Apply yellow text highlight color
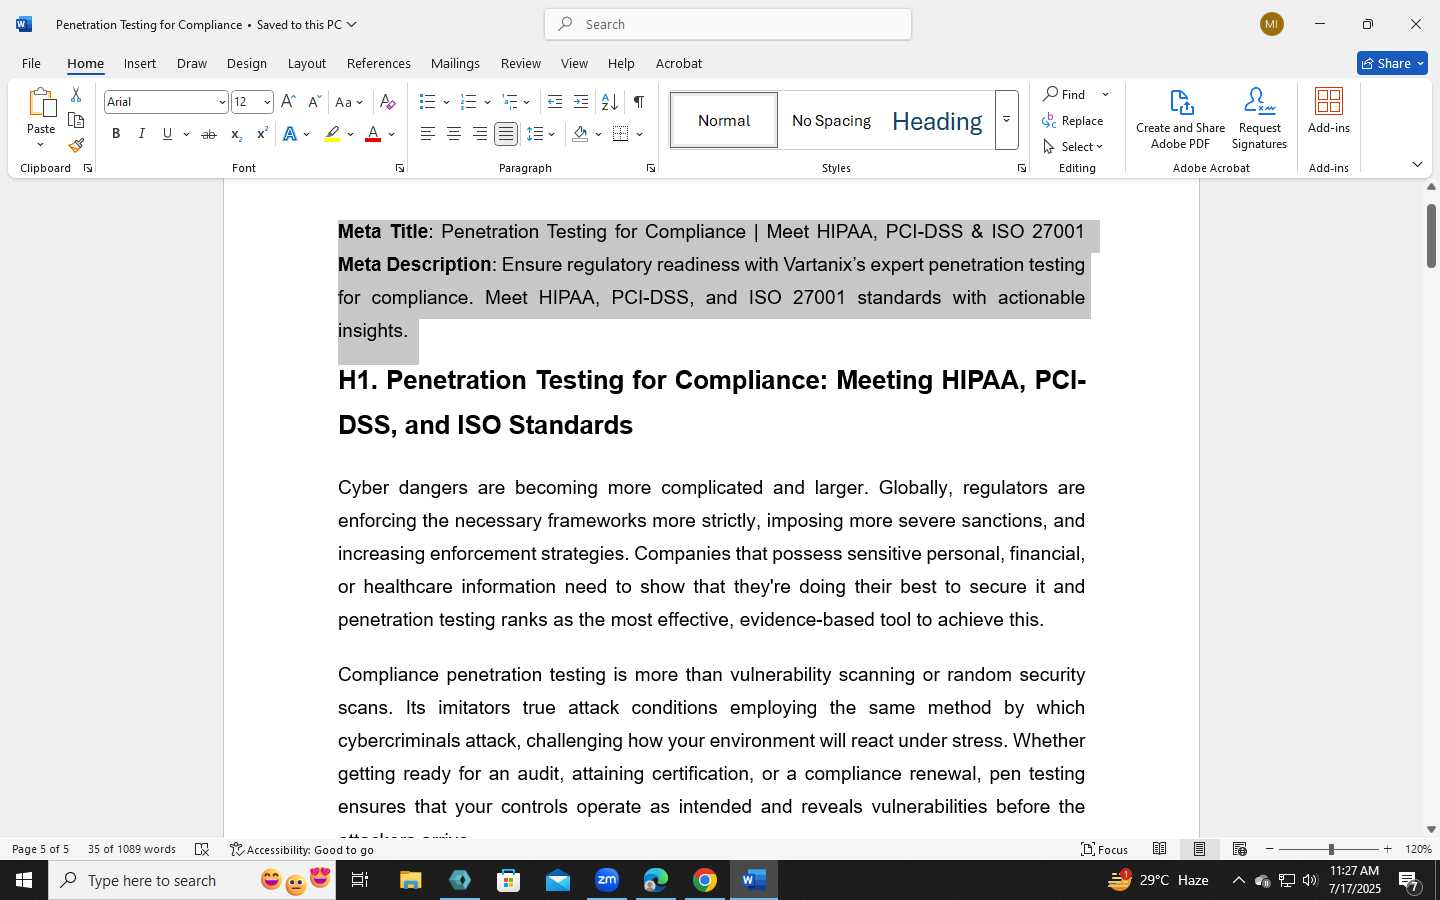This screenshot has height=900, width=1440. pos(333,134)
